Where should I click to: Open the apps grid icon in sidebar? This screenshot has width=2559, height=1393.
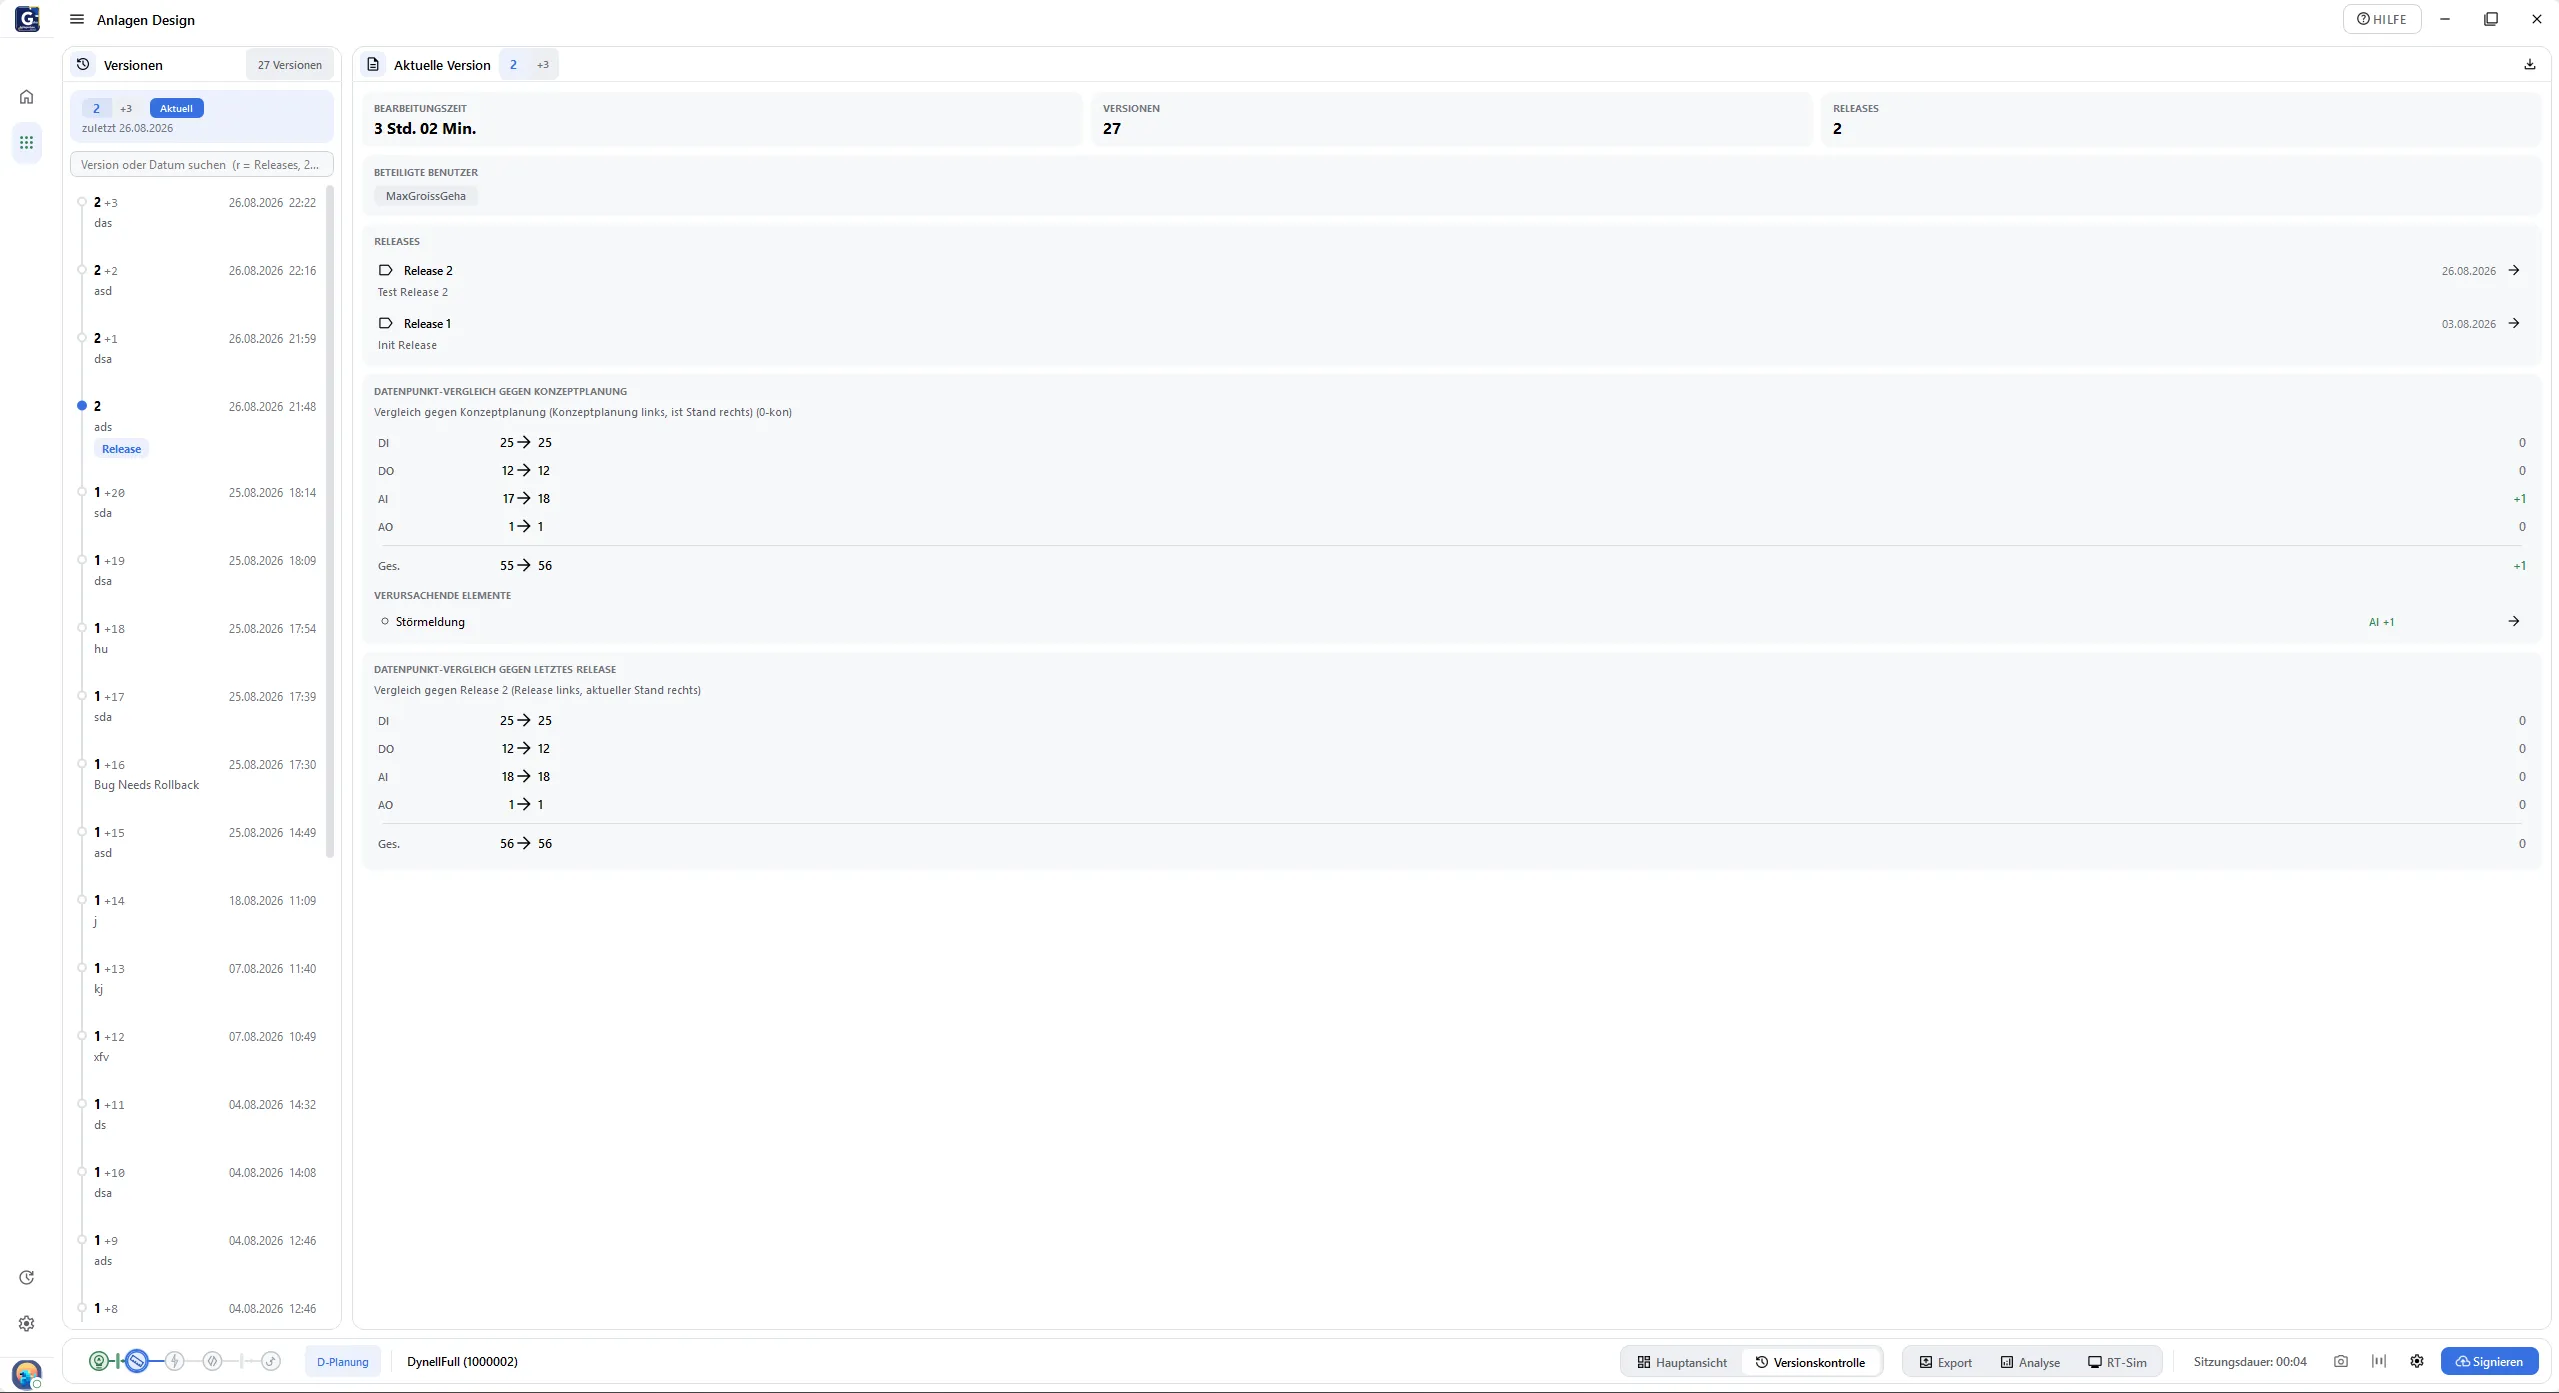pos(27,143)
